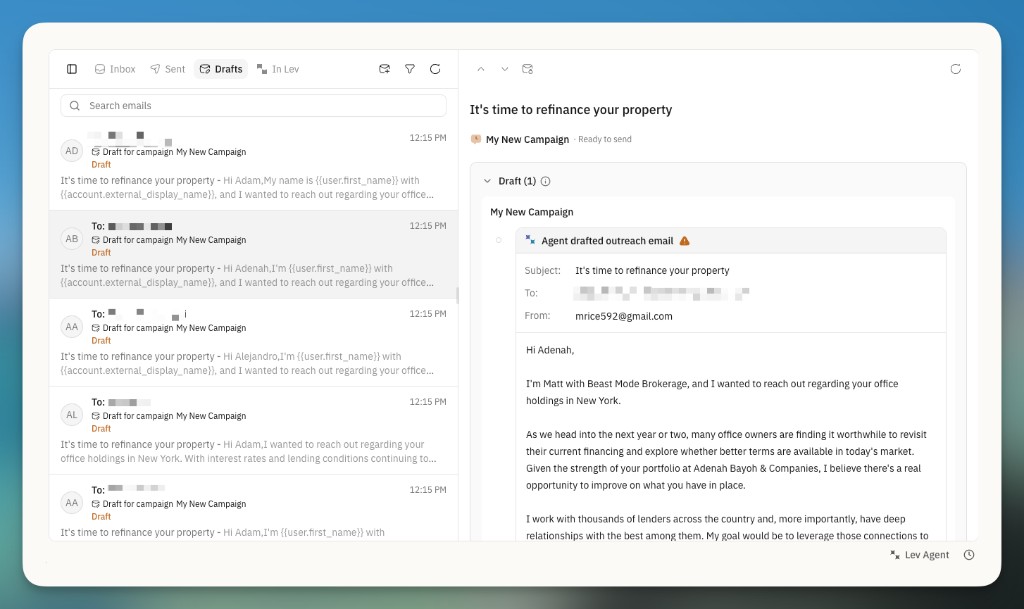Click the email title It's time to refinance
1024x609 pixels.
pos(571,110)
